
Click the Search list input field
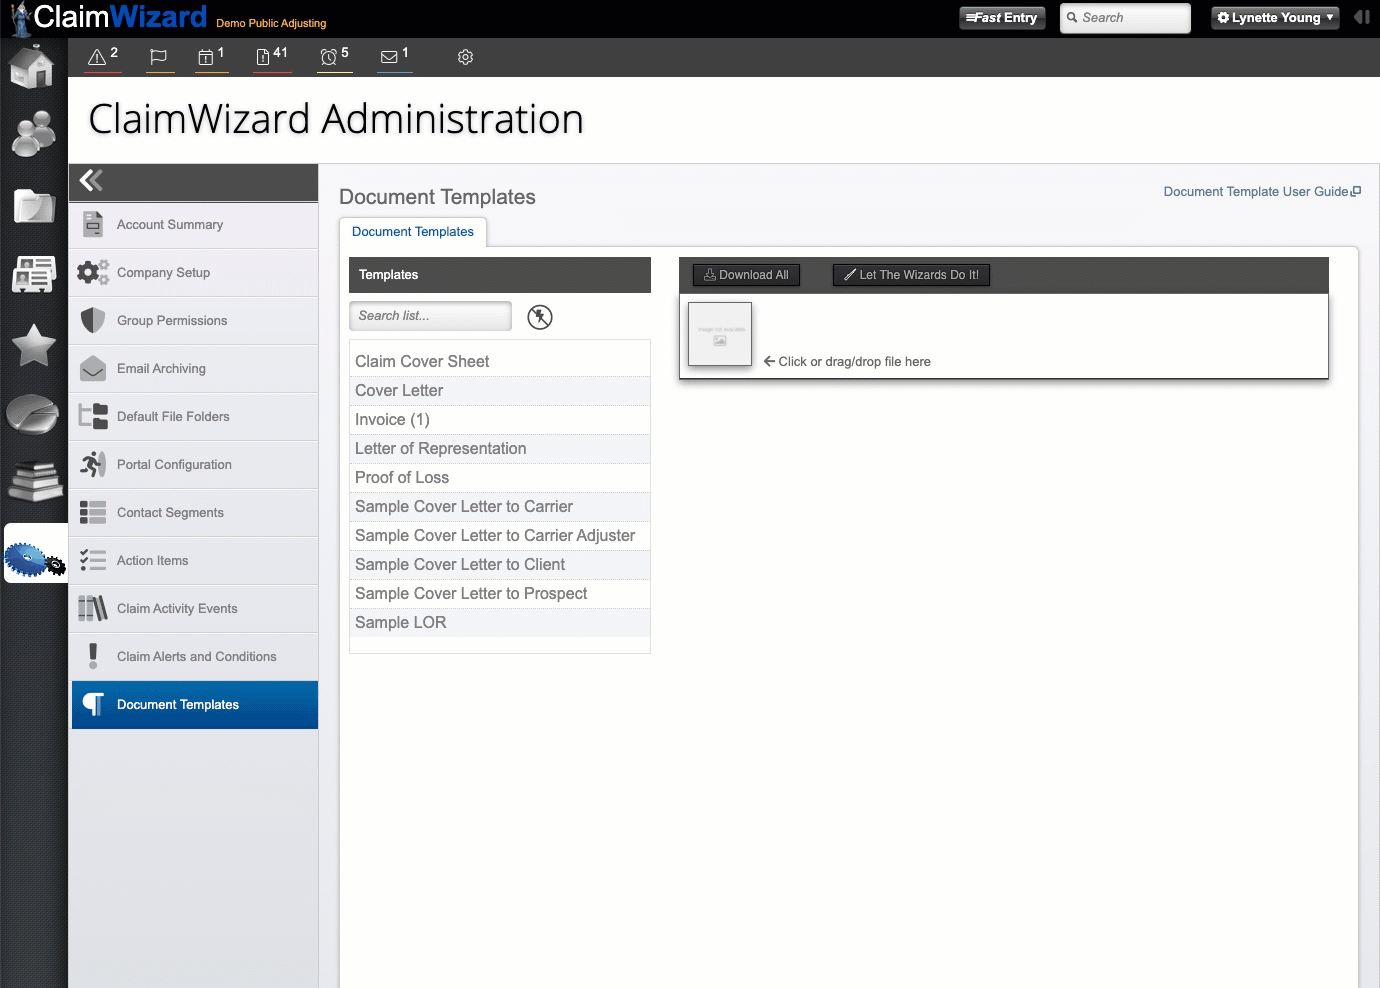[430, 316]
